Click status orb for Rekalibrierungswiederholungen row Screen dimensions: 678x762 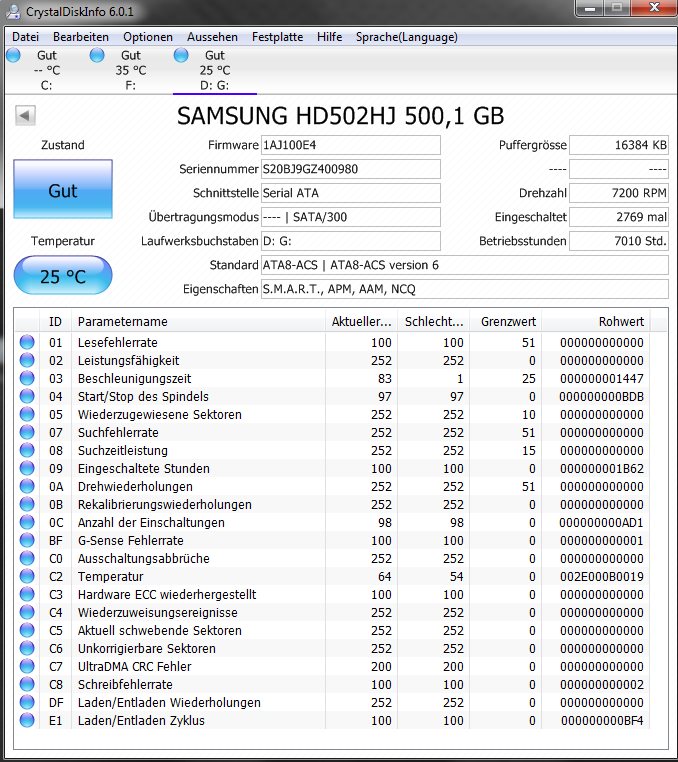click(x=27, y=504)
